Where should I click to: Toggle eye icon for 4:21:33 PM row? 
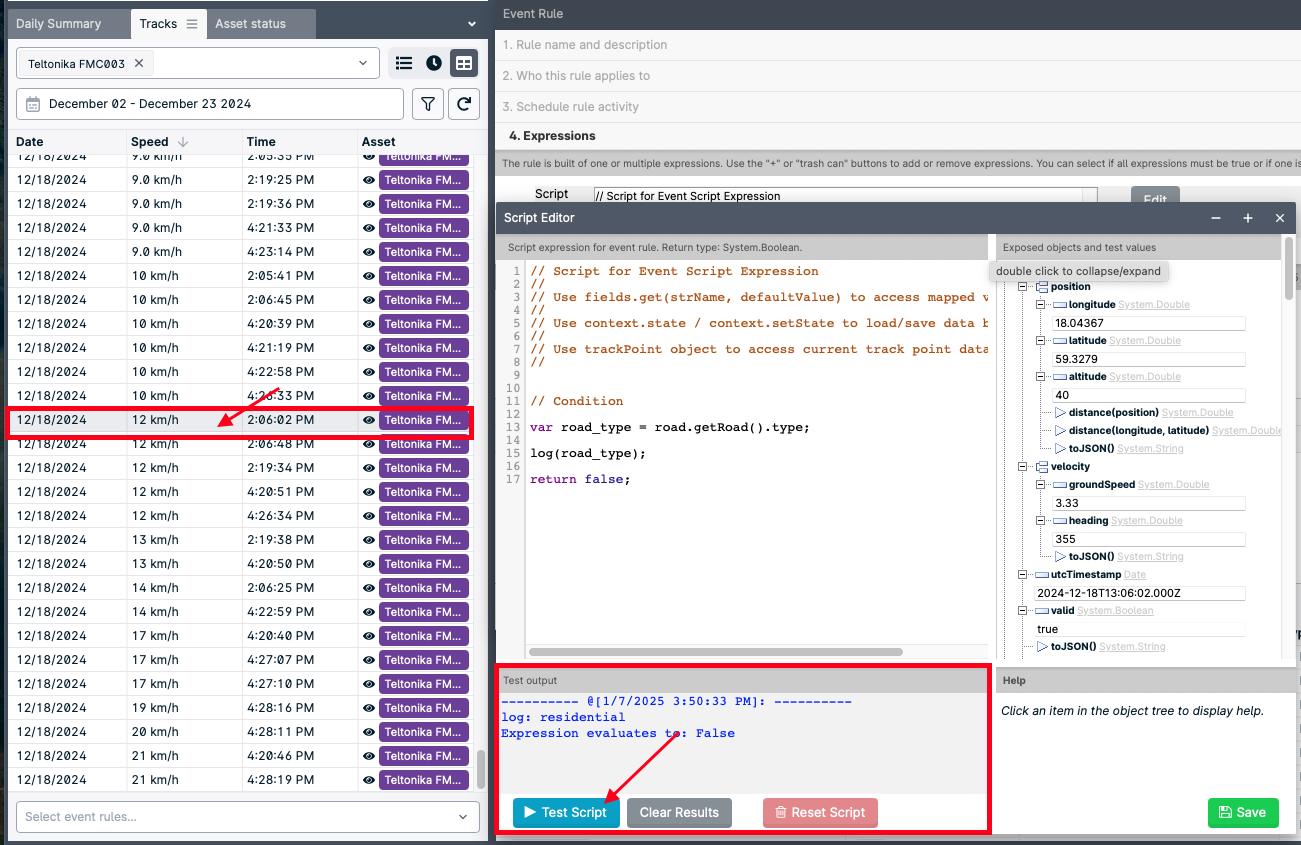pos(369,228)
